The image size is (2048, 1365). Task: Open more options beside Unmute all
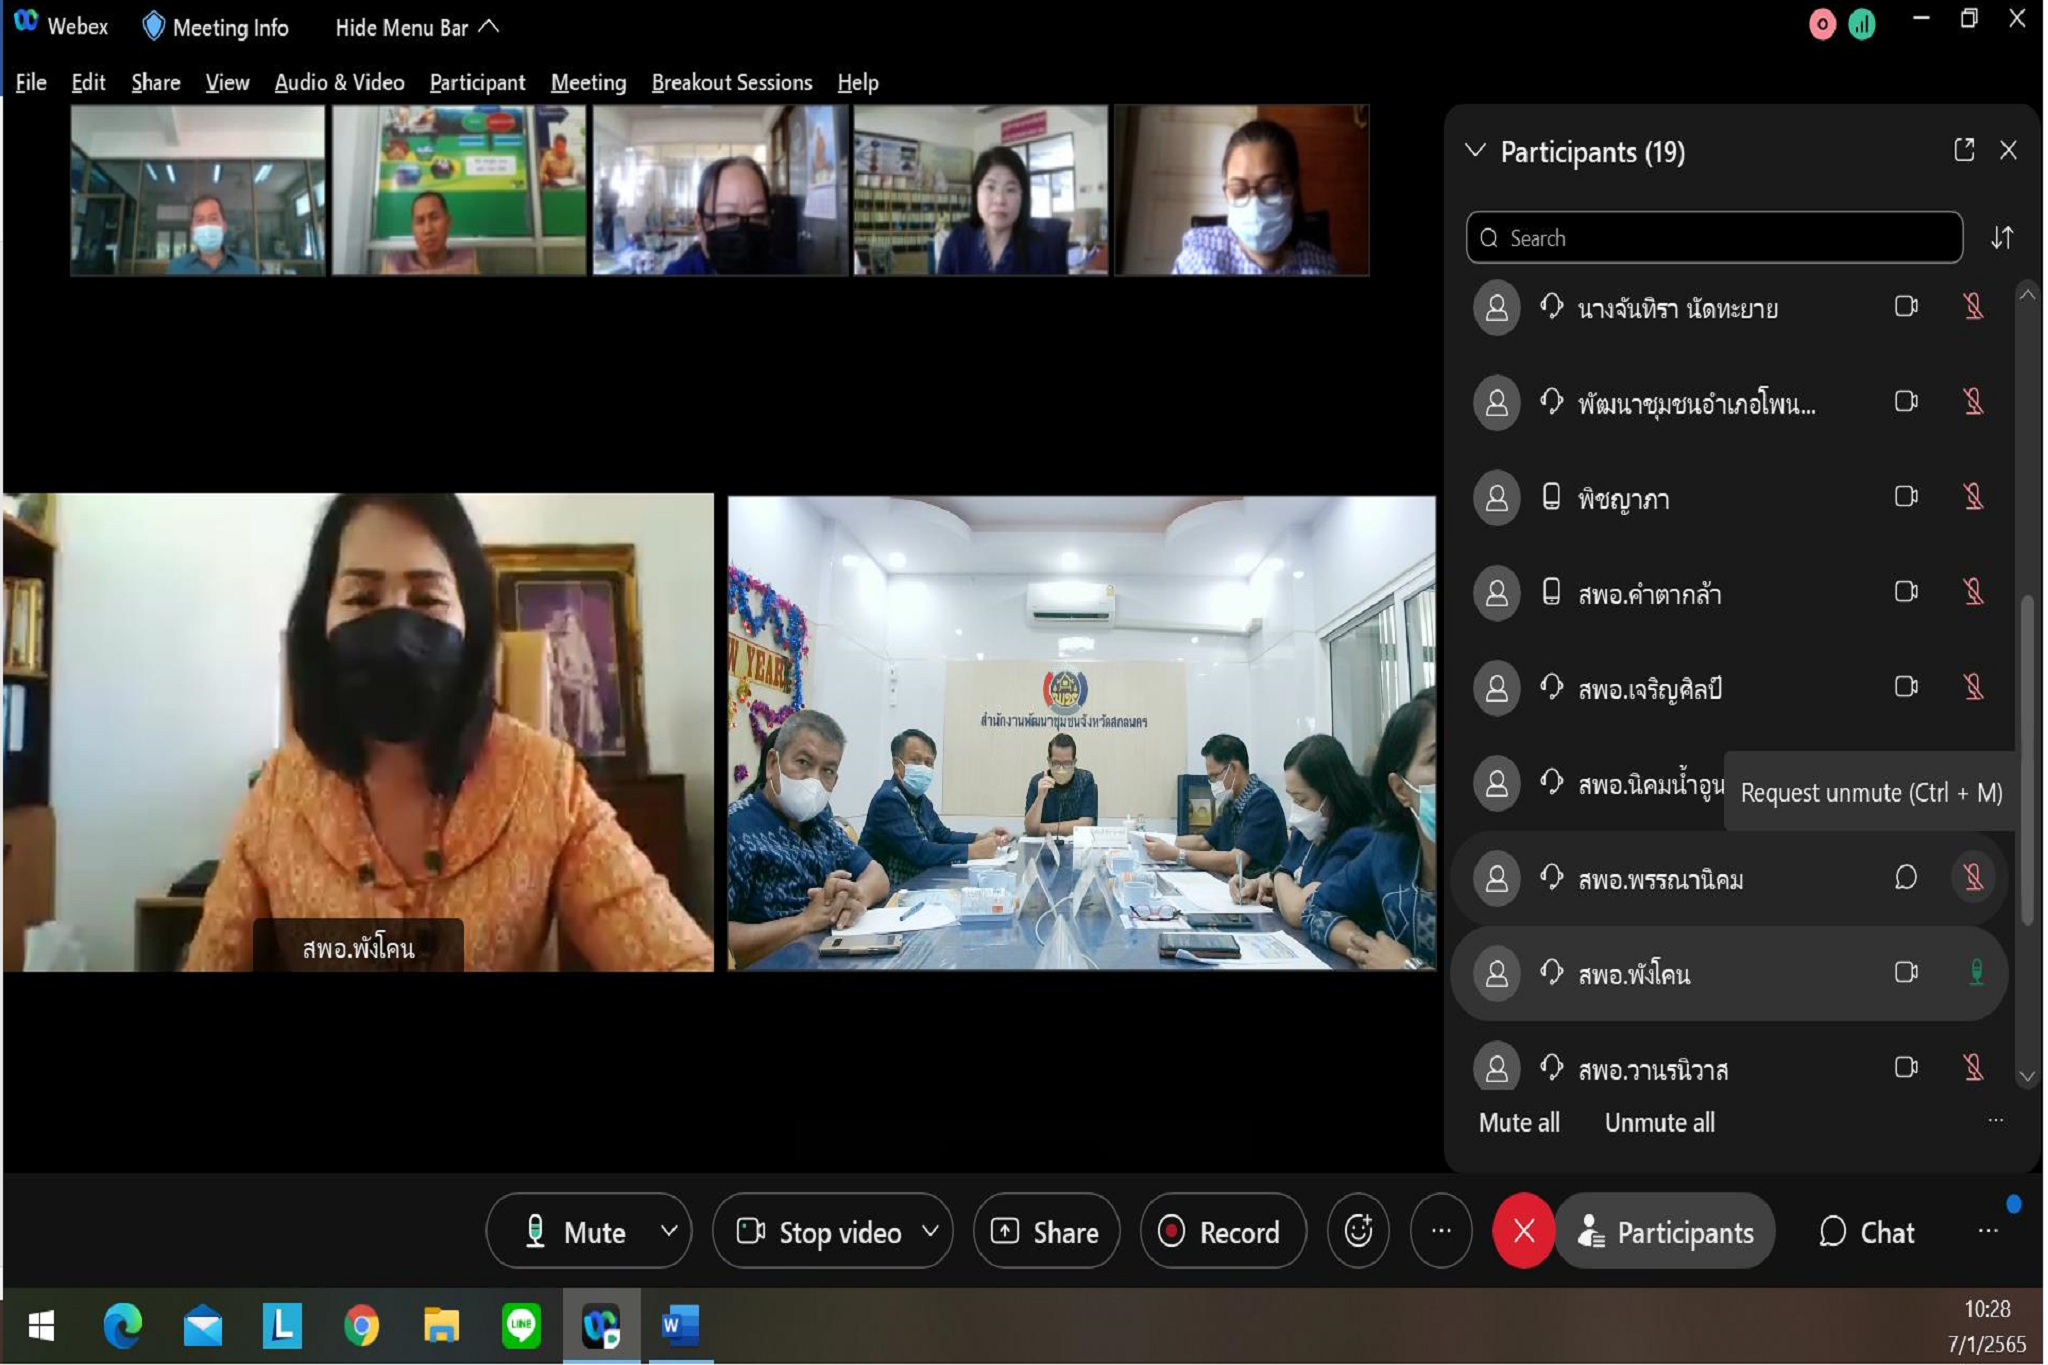click(x=1996, y=1121)
